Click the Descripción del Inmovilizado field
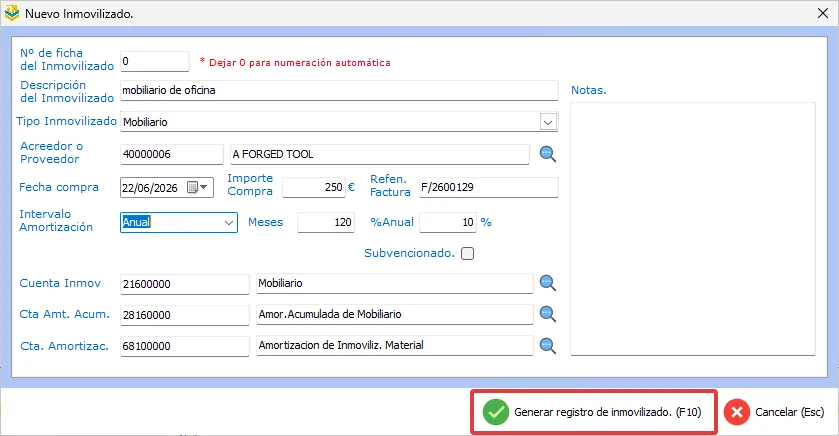This screenshot has height=436, width=839. pyautogui.click(x=339, y=90)
